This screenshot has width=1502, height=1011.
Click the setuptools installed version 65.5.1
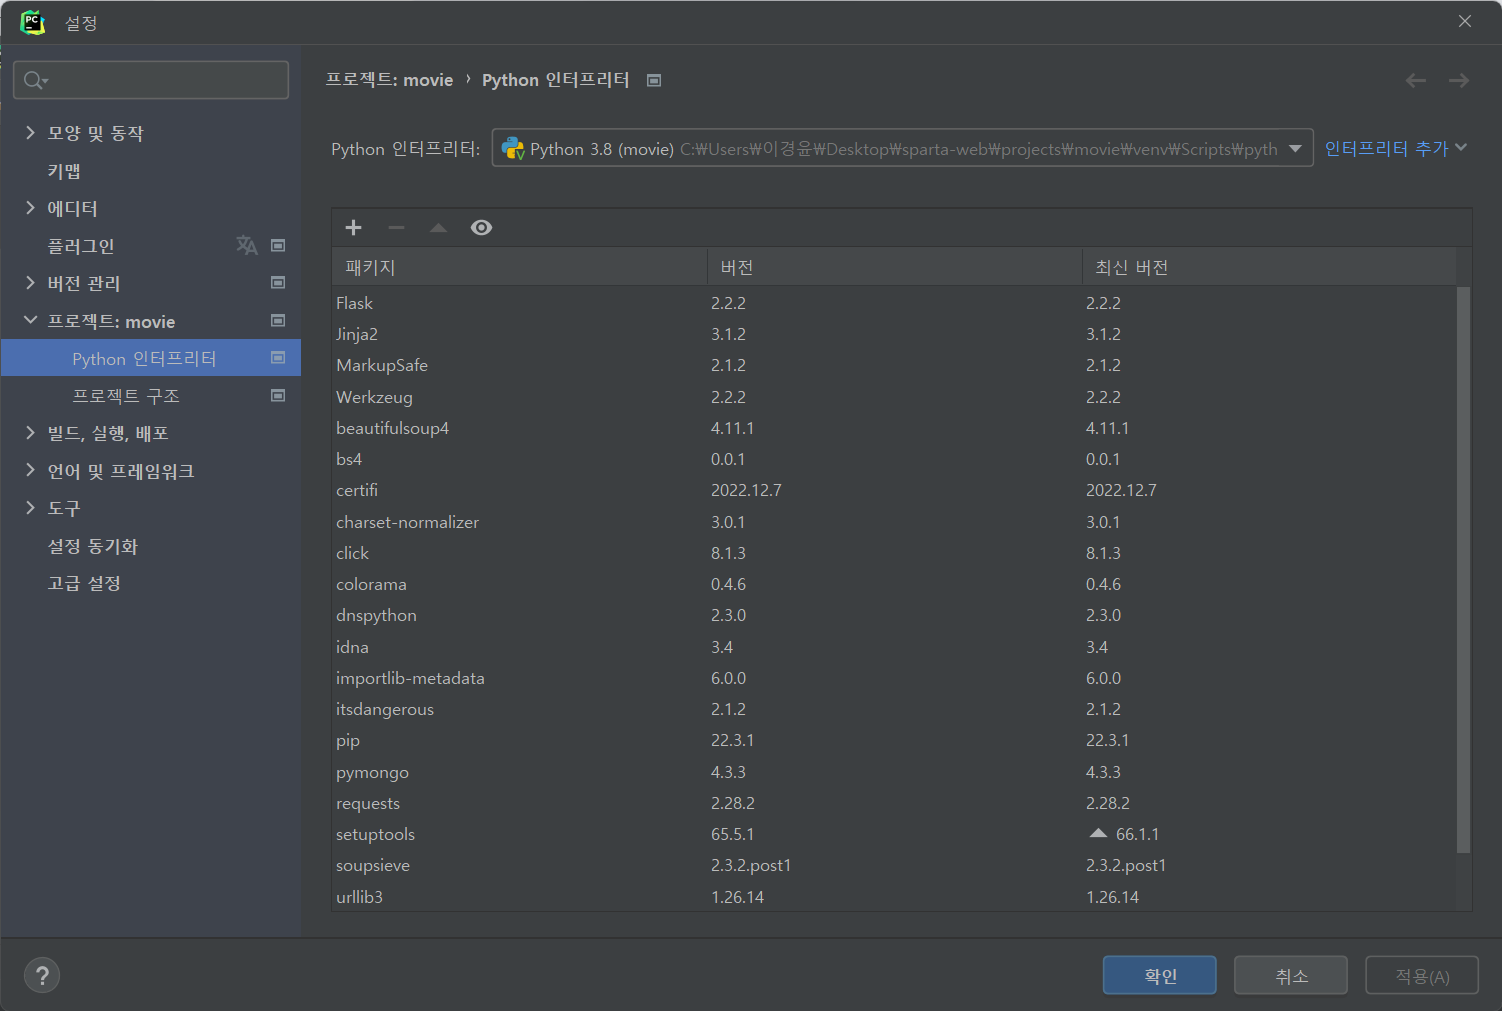[733, 834]
